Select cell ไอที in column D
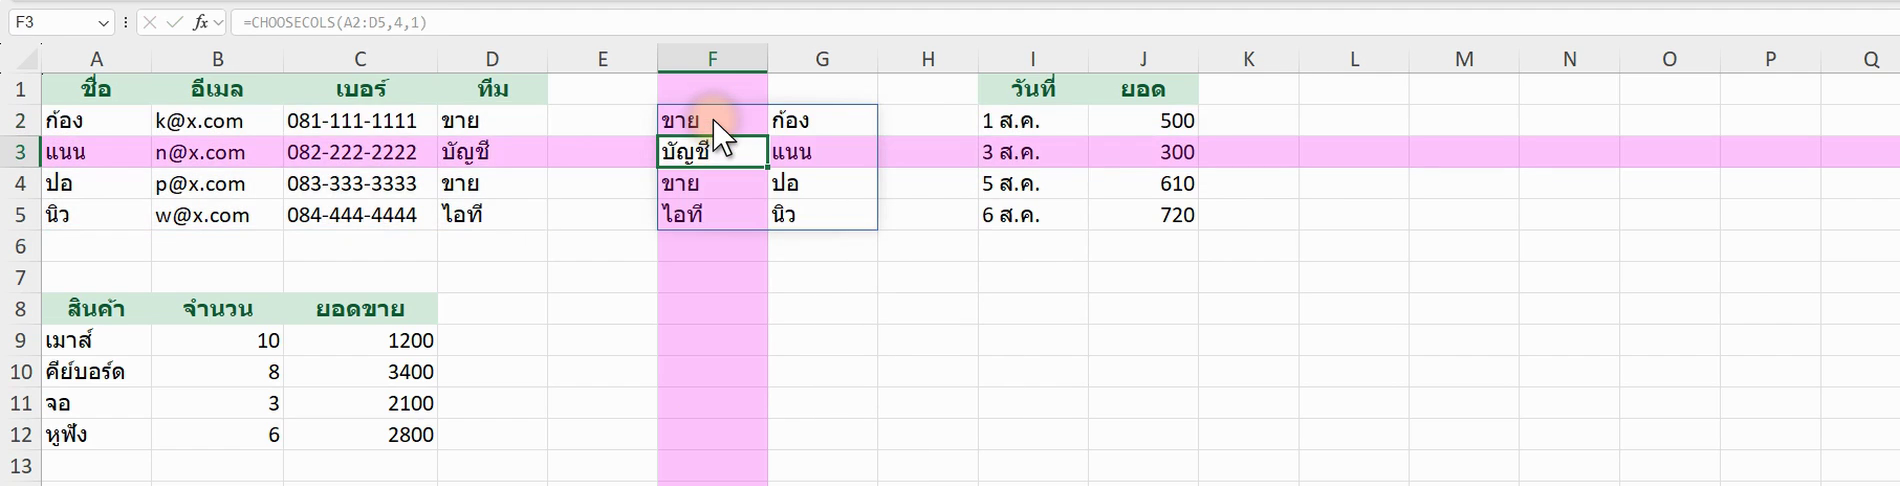 (x=492, y=215)
